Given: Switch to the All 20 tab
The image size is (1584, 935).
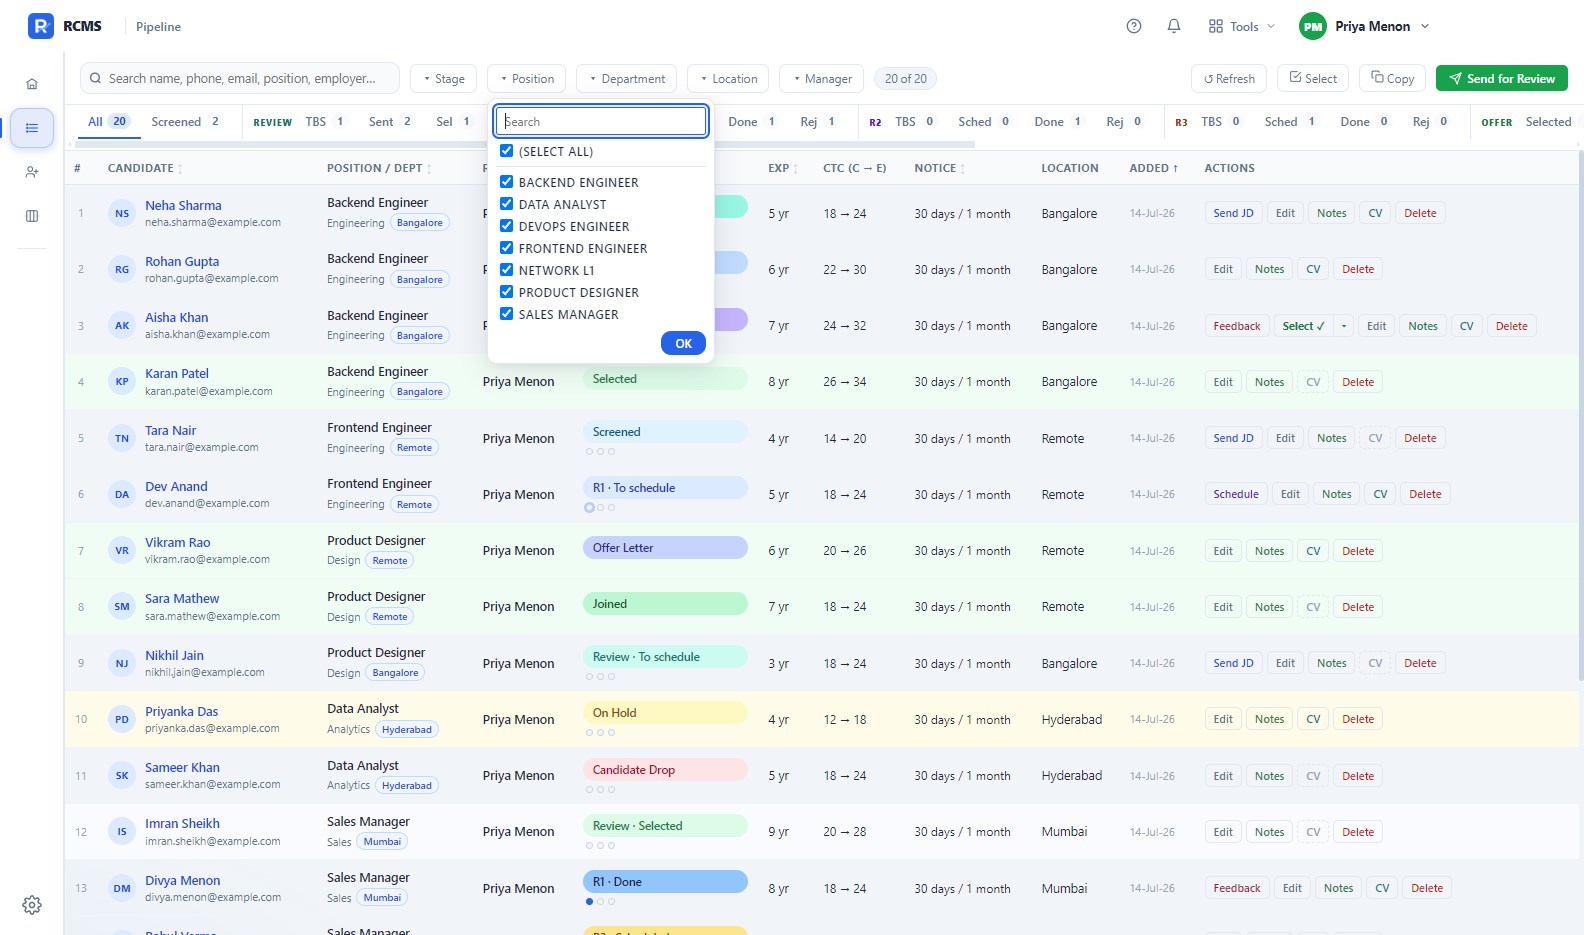Looking at the screenshot, I should 108,122.
